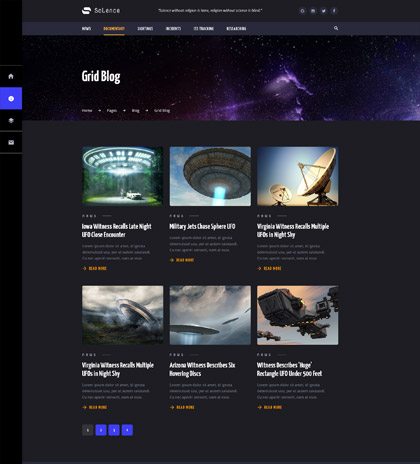Open the layers icon in sidebar

(11, 120)
